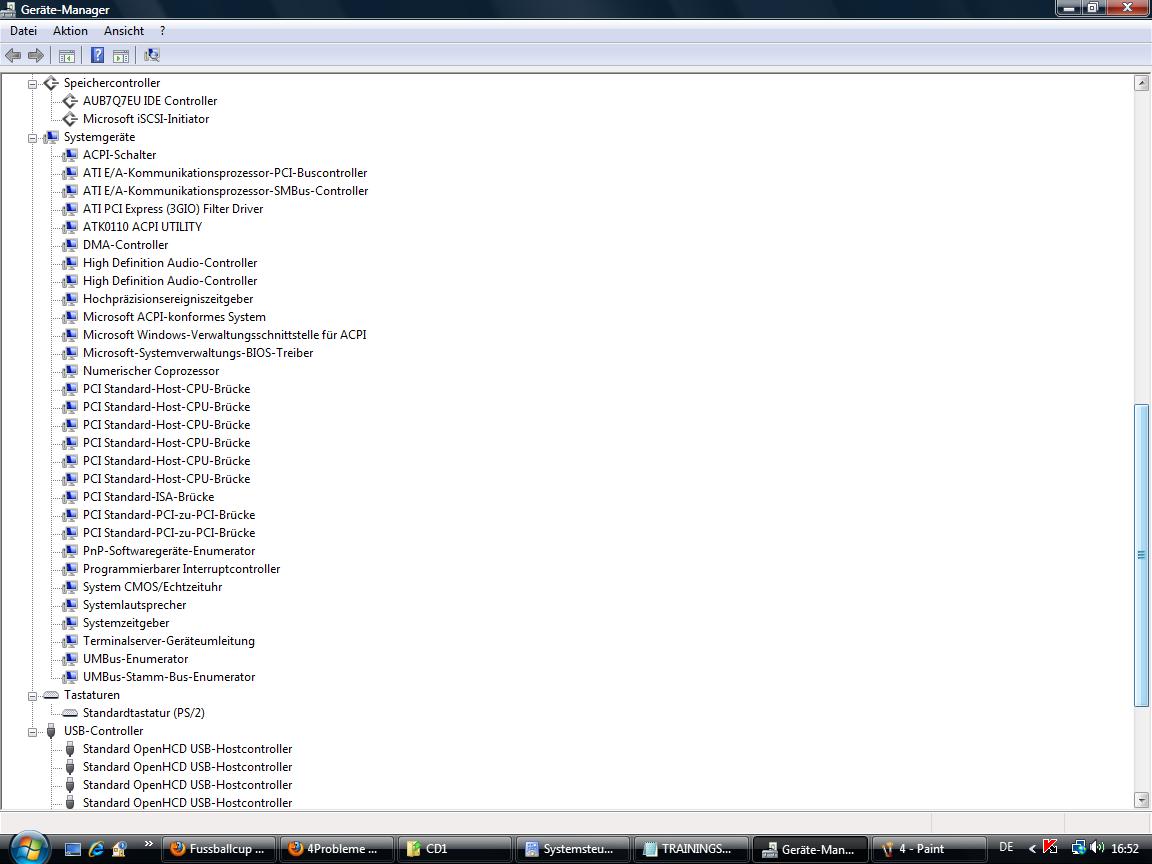Toggle the console tree pane icon
The width and height of the screenshot is (1152, 864).
point(67,55)
